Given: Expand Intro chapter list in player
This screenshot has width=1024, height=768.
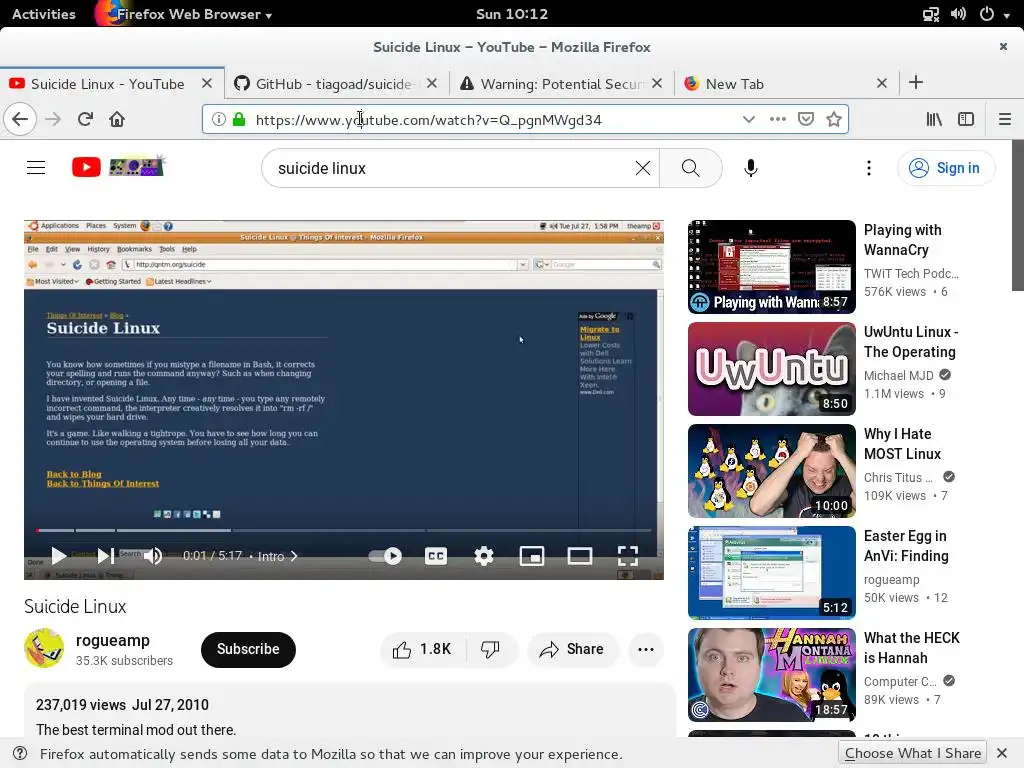Looking at the screenshot, I should 278,556.
